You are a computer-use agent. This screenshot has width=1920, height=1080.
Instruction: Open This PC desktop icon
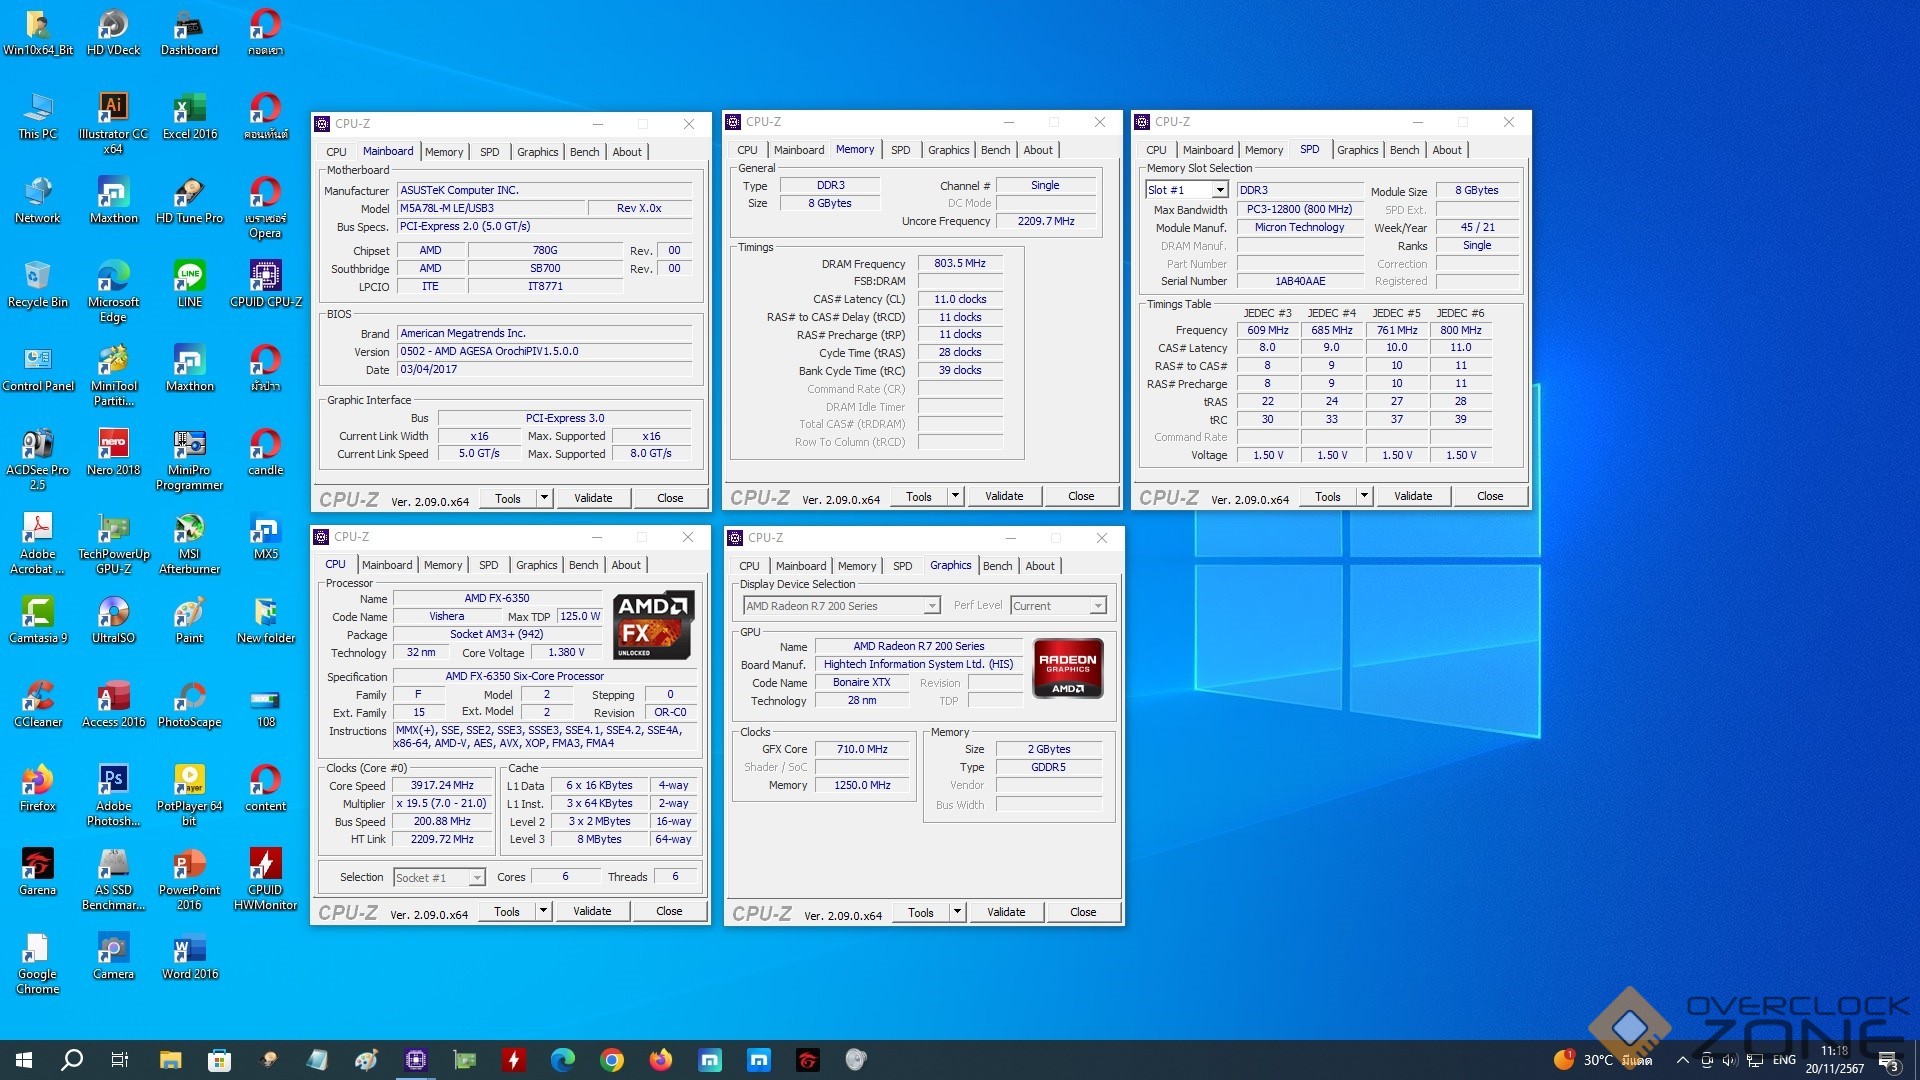(x=38, y=116)
